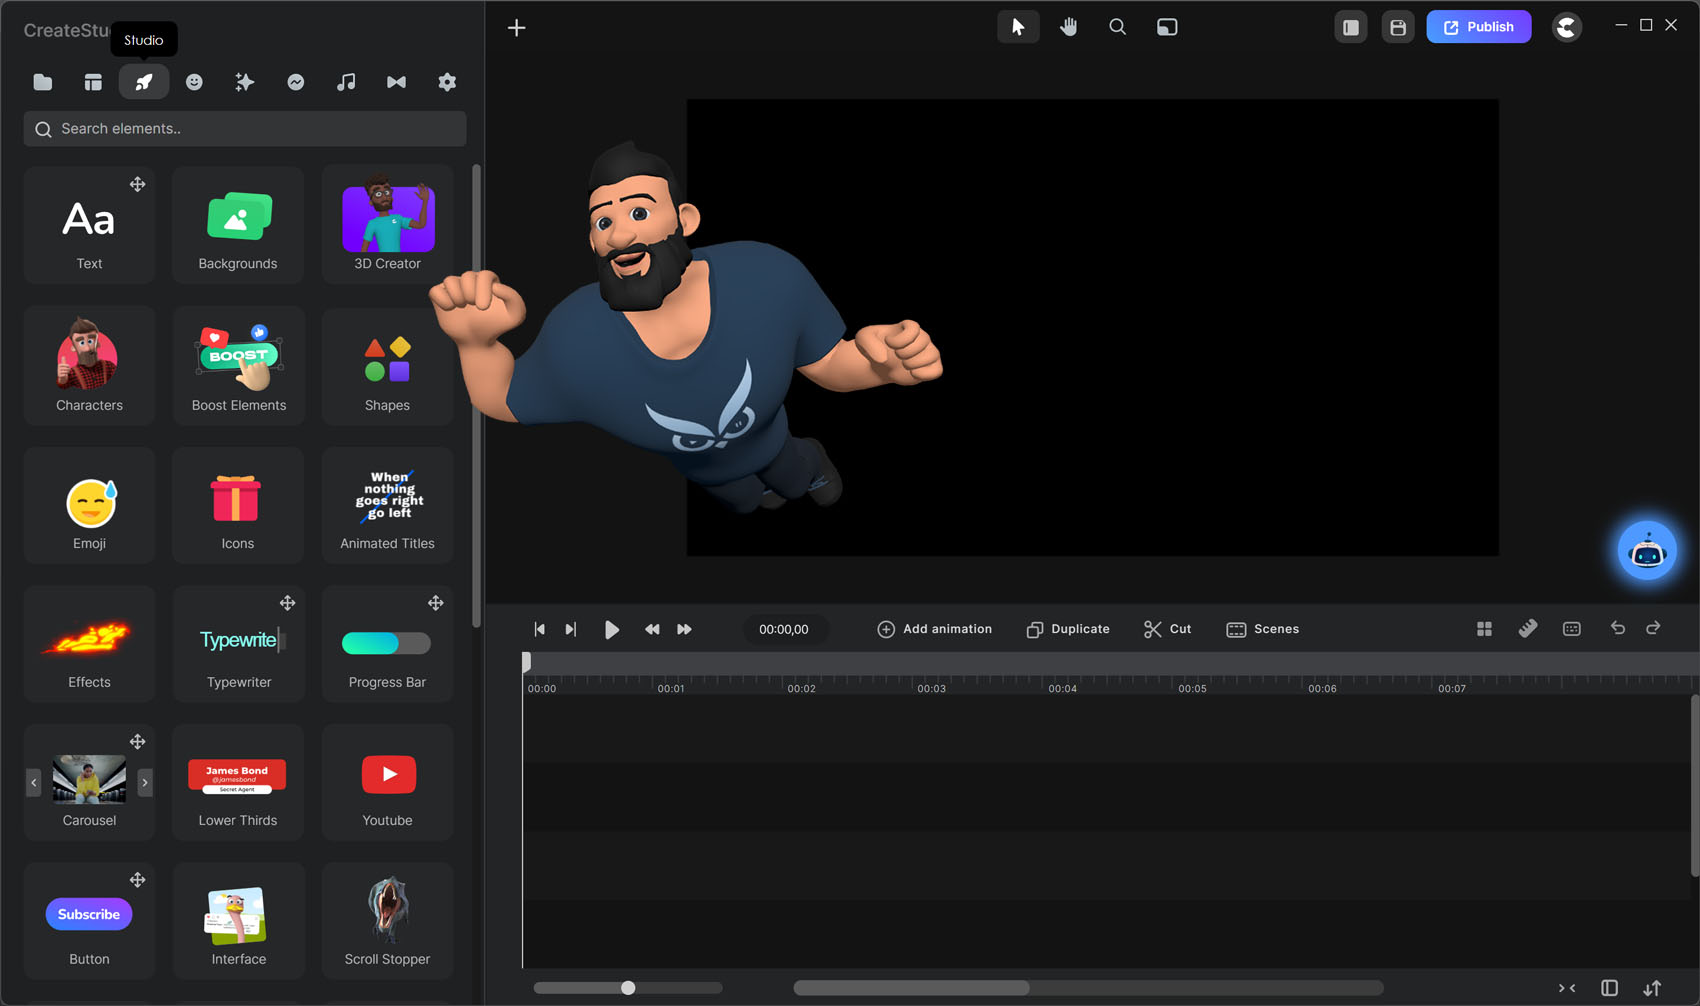Show next Carousel preview arrow
This screenshot has width=1700, height=1006.
coord(145,782)
